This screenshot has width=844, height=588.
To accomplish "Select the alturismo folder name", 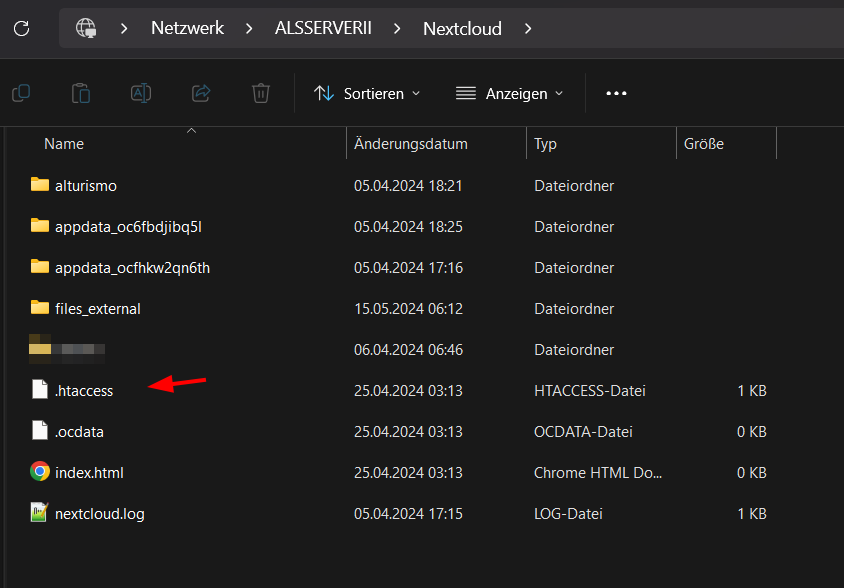I will pos(86,186).
